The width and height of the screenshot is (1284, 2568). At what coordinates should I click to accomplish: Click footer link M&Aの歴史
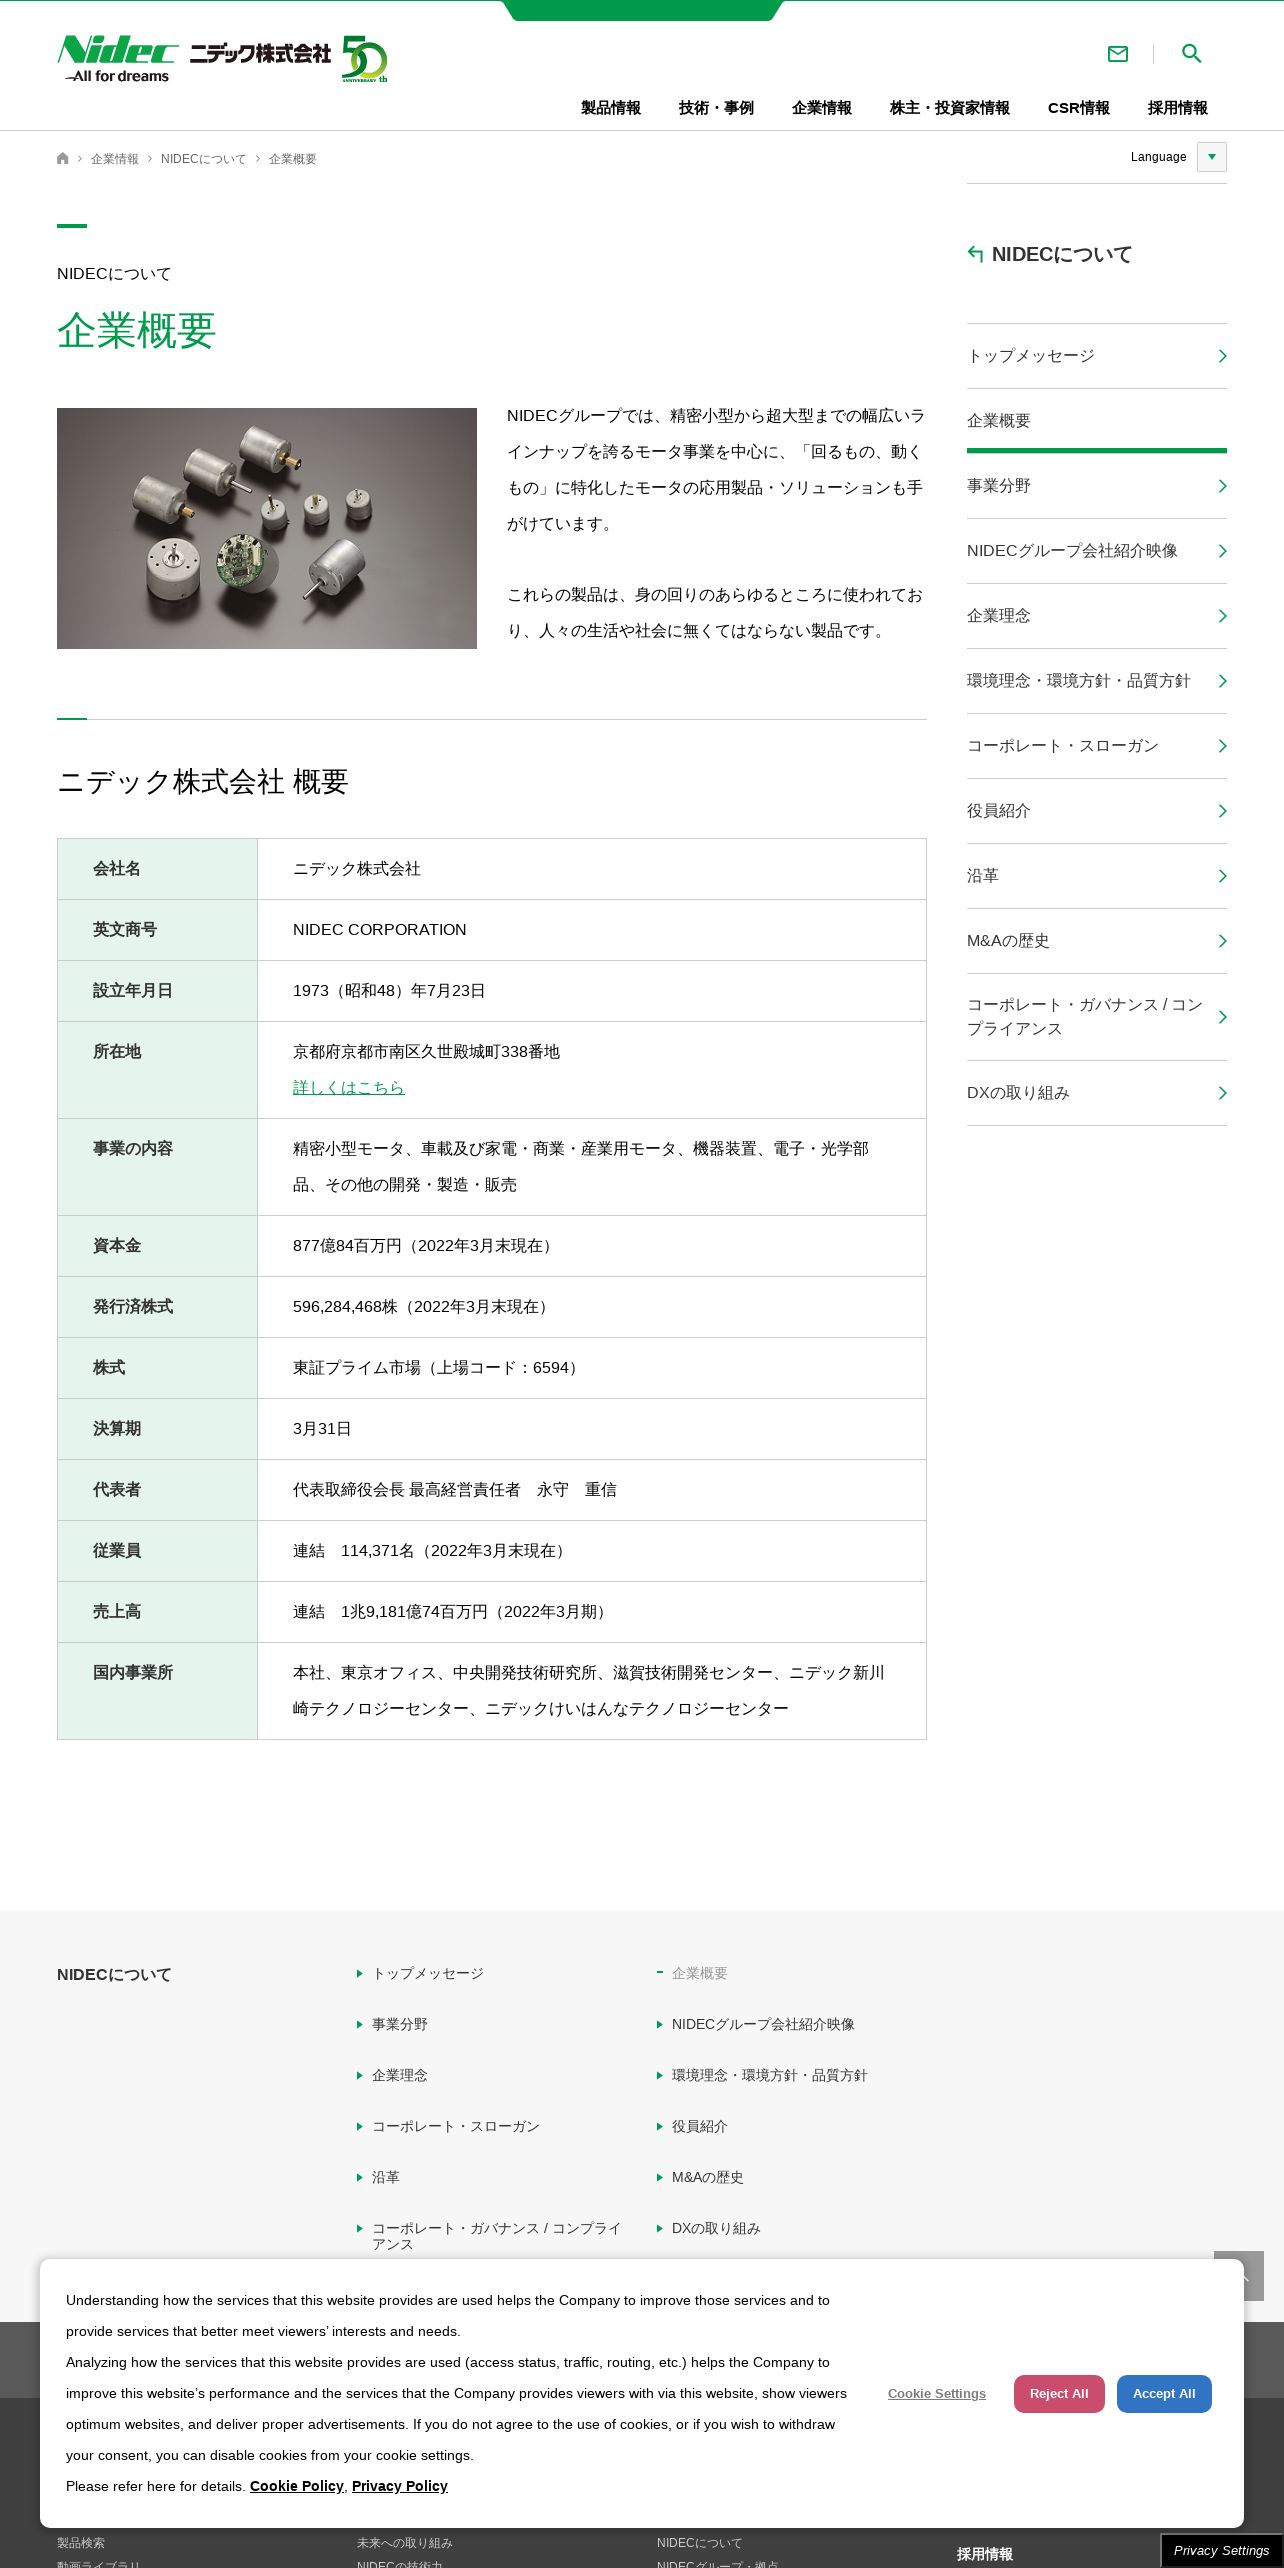point(708,2177)
